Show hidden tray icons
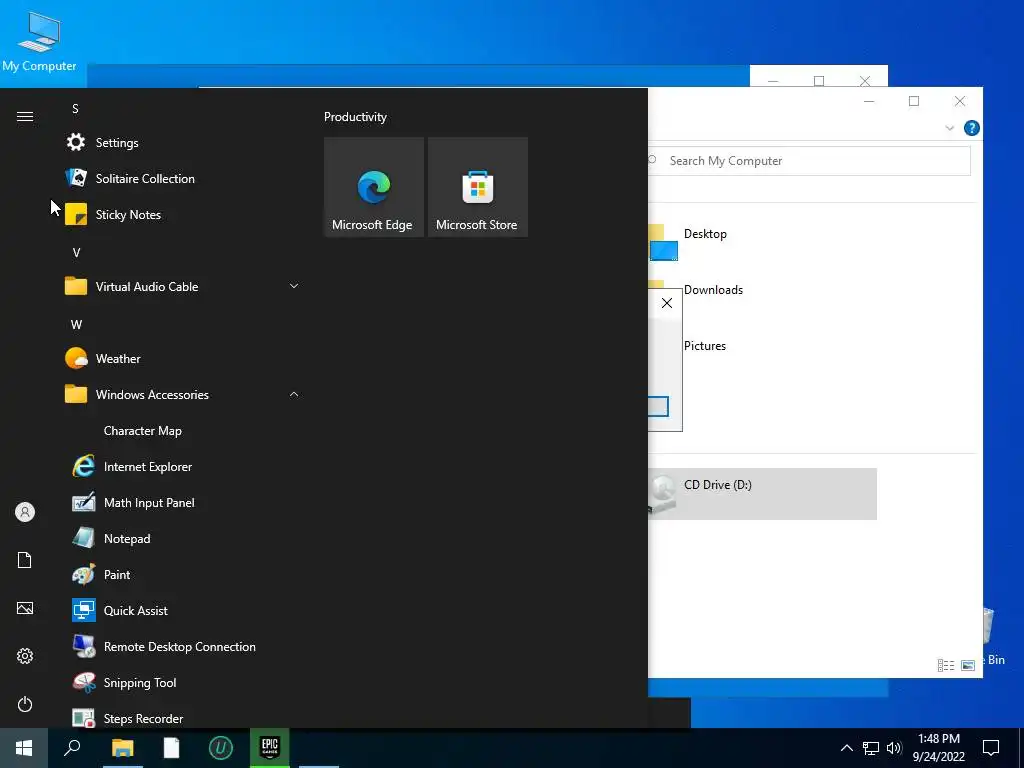The image size is (1024, 768). 846,748
